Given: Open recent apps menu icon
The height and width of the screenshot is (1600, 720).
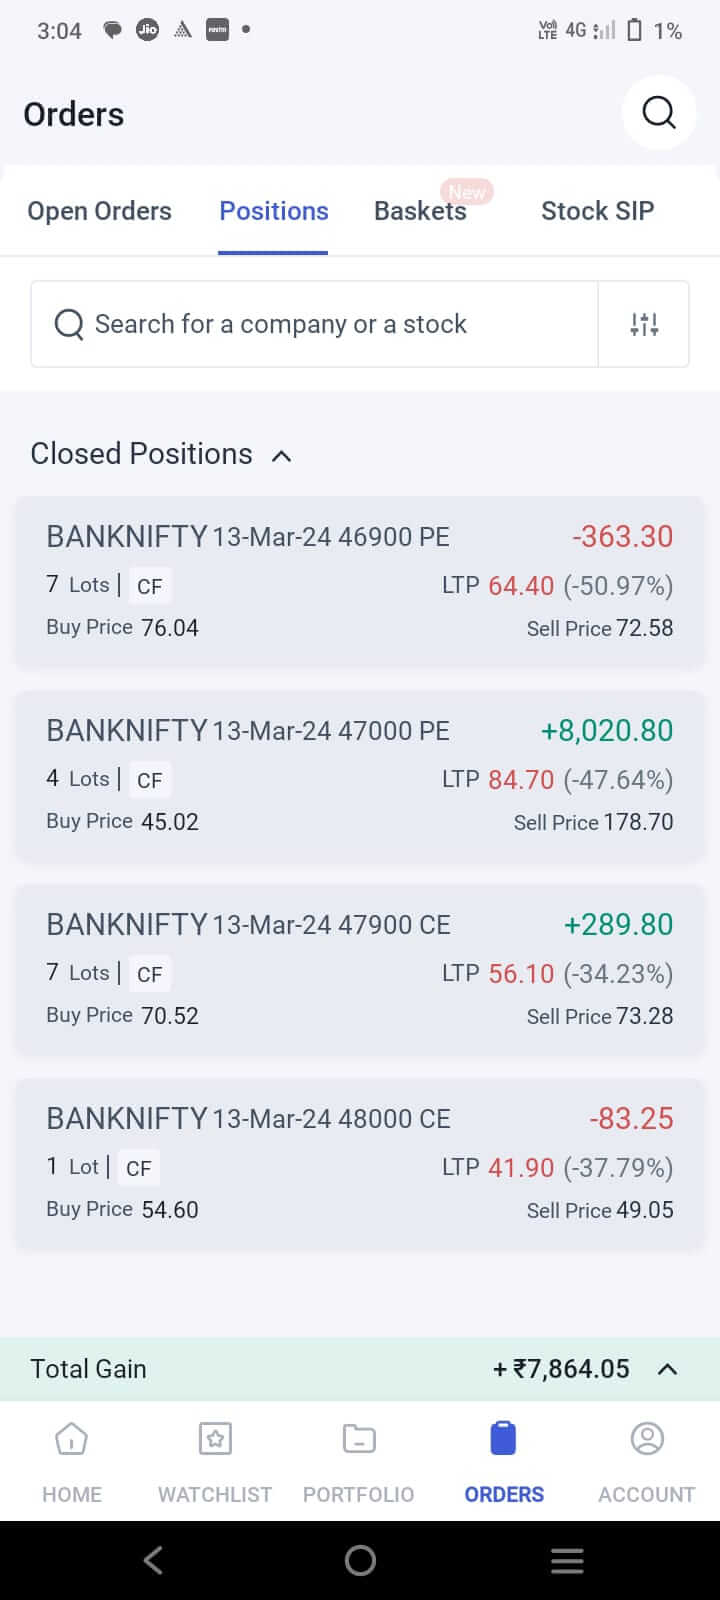Looking at the screenshot, I should click(567, 1560).
